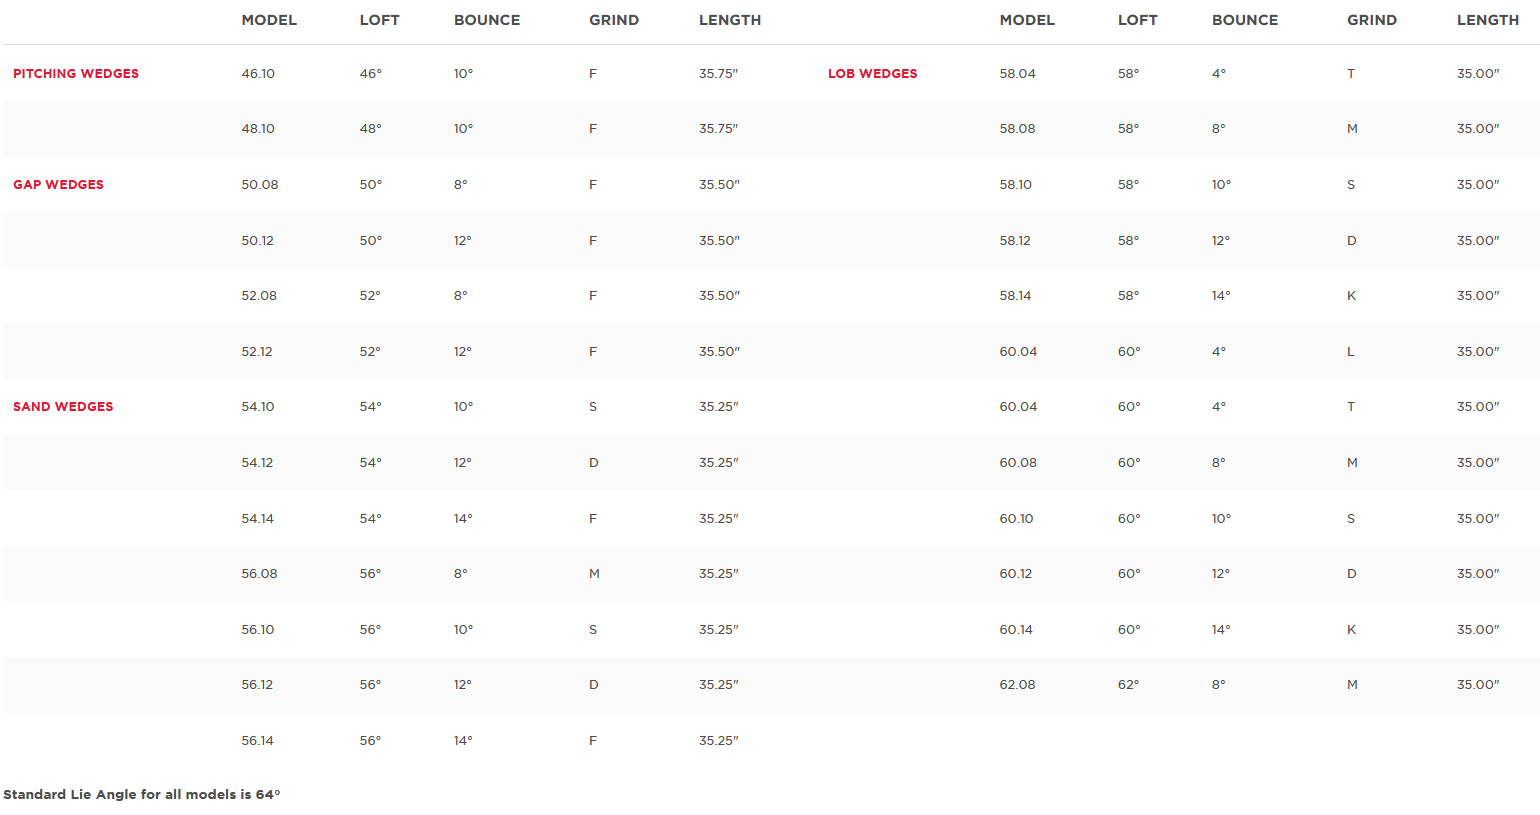This screenshot has height=815, width=1540.
Task: Select the 48.10 model cell
Action: 258,129
